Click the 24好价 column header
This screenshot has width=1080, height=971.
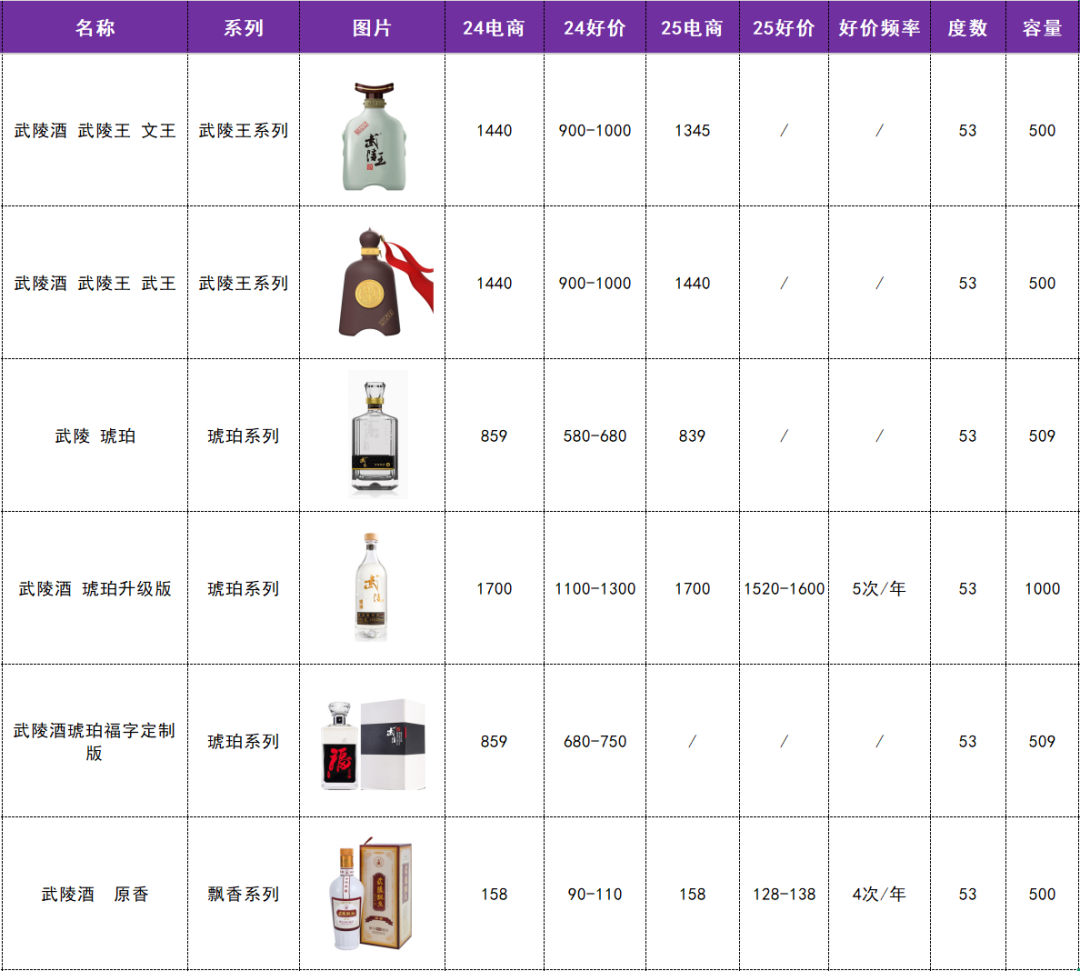tap(594, 28)
